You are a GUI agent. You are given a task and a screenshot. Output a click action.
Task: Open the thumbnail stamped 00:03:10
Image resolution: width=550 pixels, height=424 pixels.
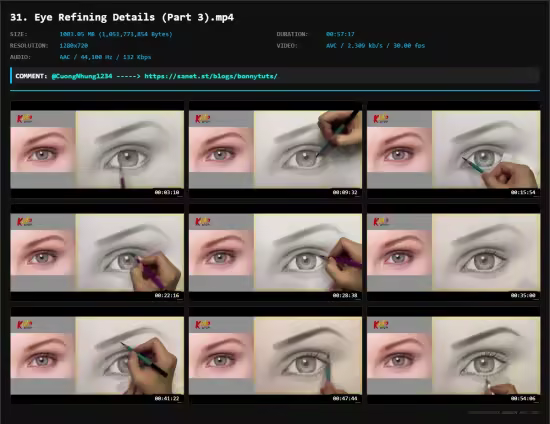click(97, 149)
